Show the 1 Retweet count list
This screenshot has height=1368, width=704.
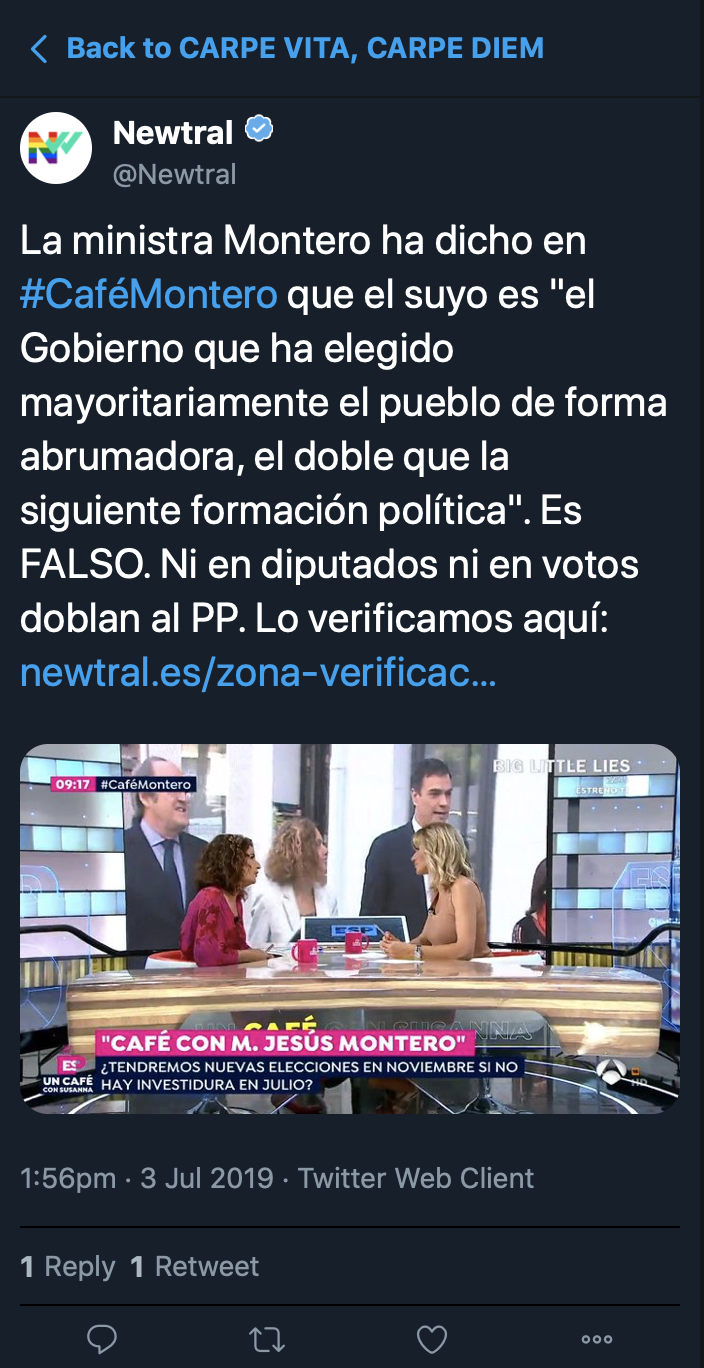tap(195, 1266)
